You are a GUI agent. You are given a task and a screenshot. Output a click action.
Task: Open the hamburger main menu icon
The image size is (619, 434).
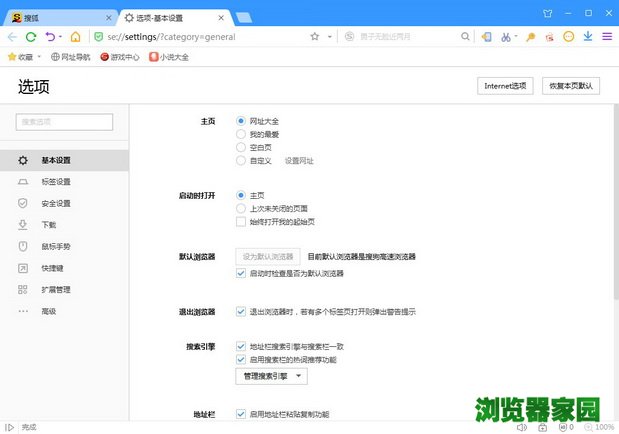click(606, 37)
